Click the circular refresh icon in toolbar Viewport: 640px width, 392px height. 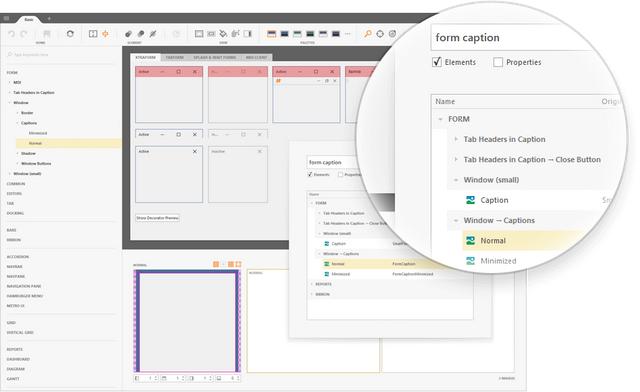tap(70, 34)
